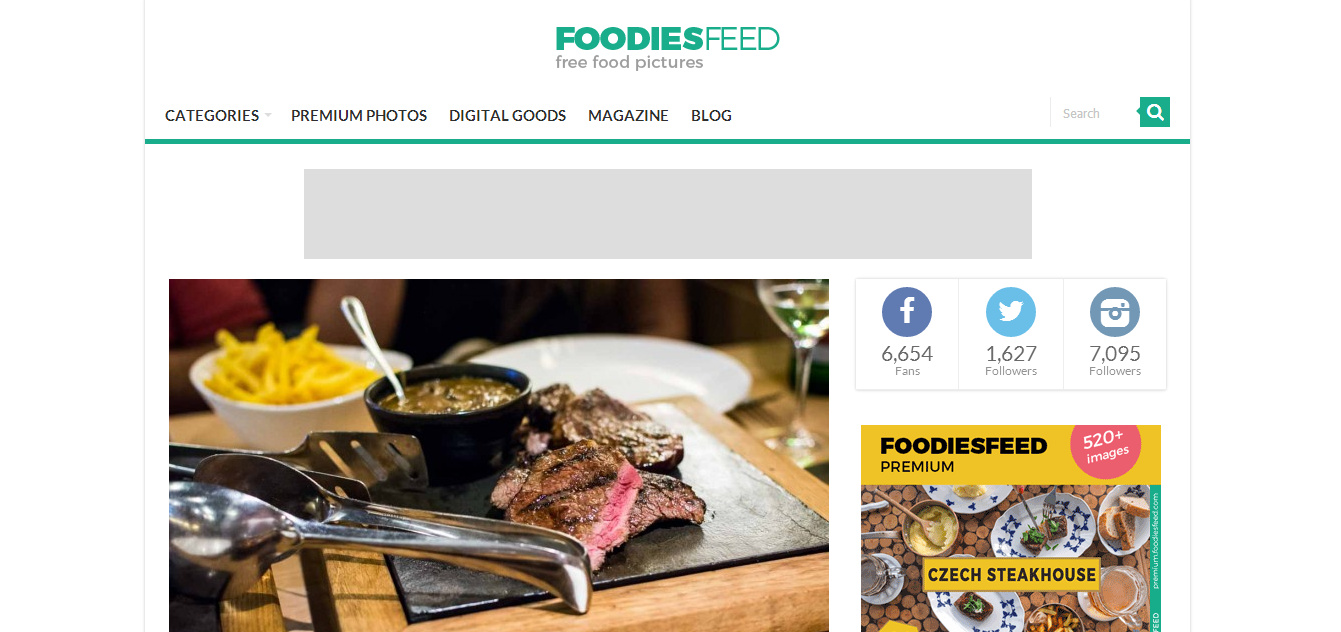
Task: Go to Premium Photos page
Action: (x=359, y=116)
